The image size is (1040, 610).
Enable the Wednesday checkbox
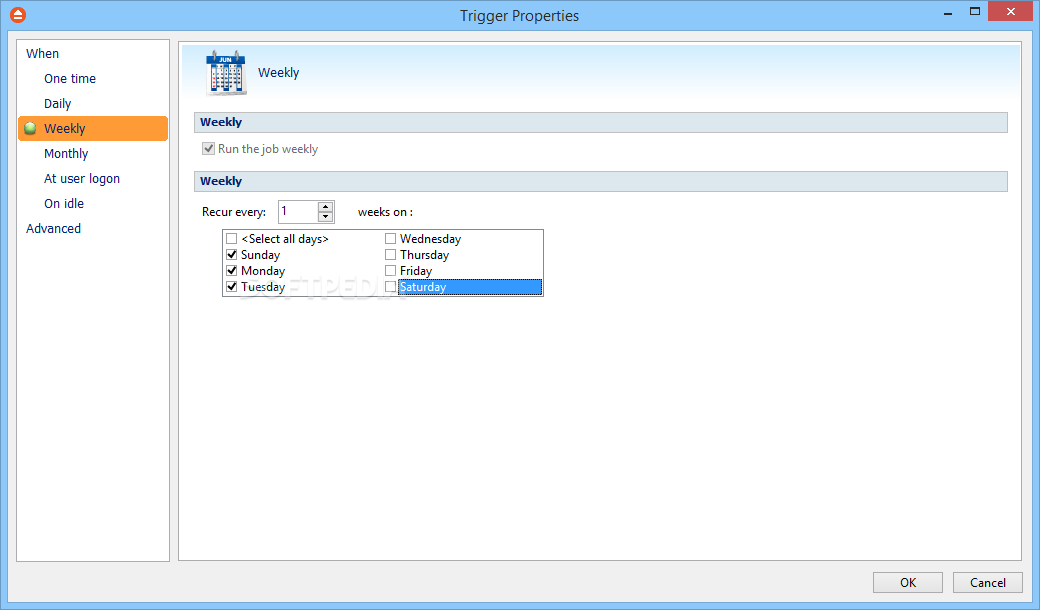click(x=391, y=239)
